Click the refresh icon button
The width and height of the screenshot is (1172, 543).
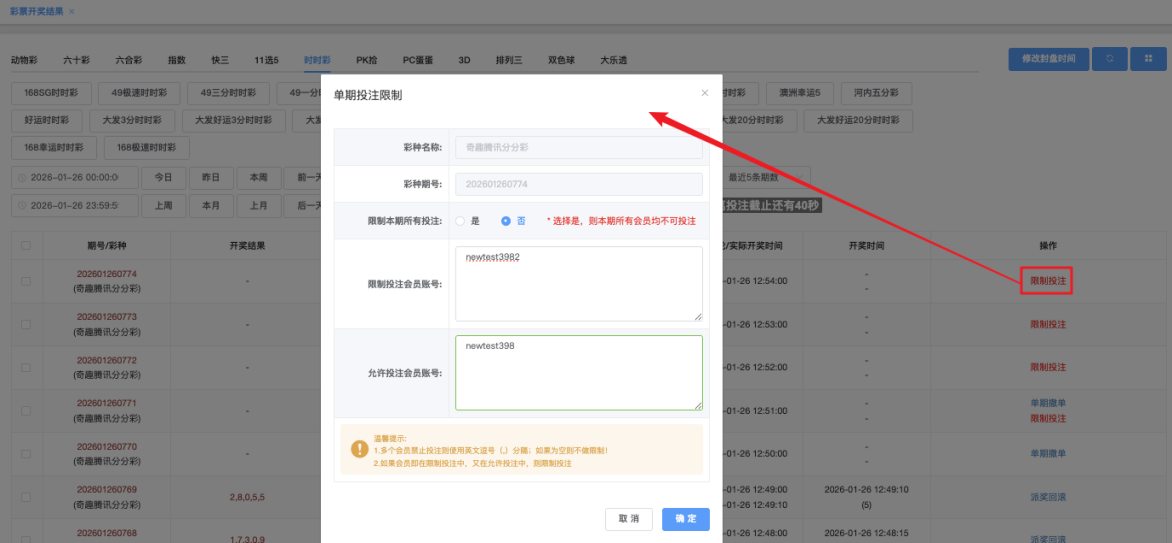point(1109,59)
